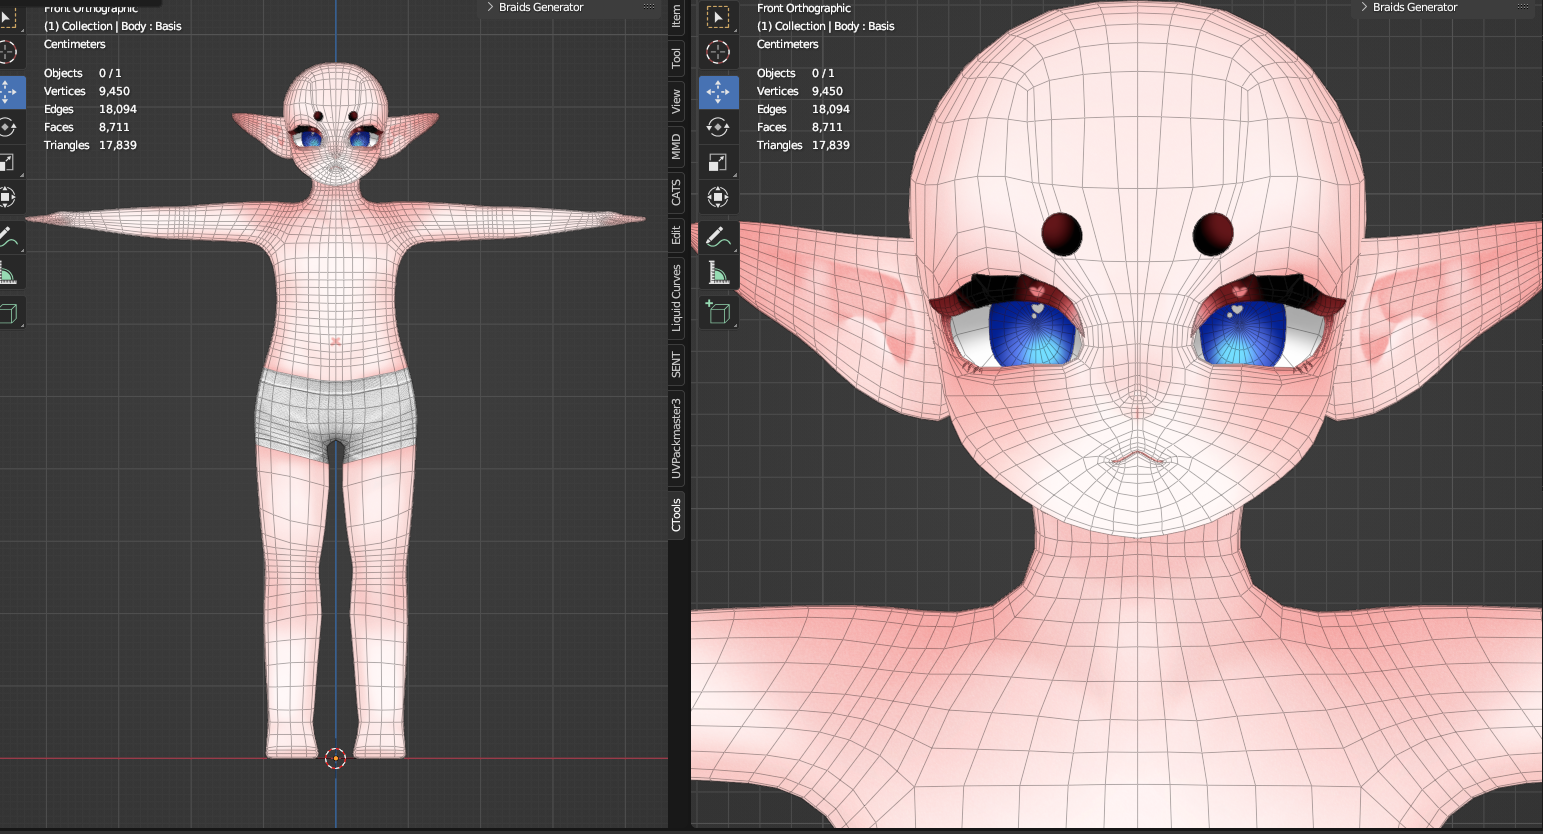Activate the 3D Cursor tool in left viewport
The image size is (1543, 834).
(x=8, y=52)
